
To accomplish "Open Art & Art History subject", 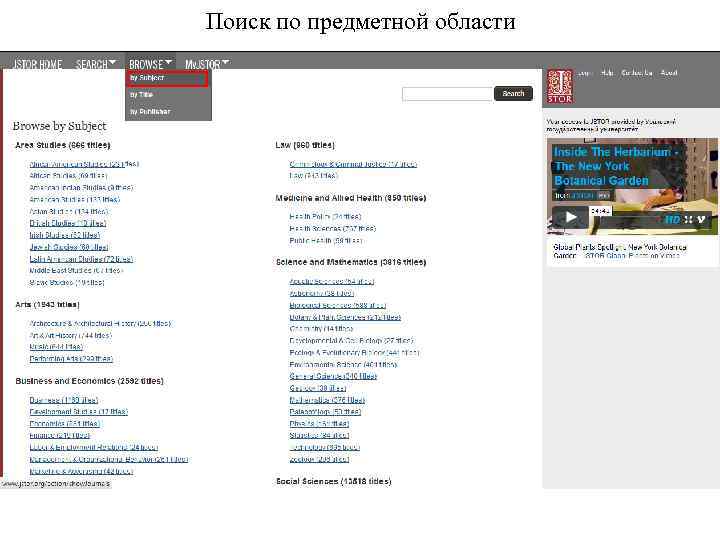I will click(70, 336).
